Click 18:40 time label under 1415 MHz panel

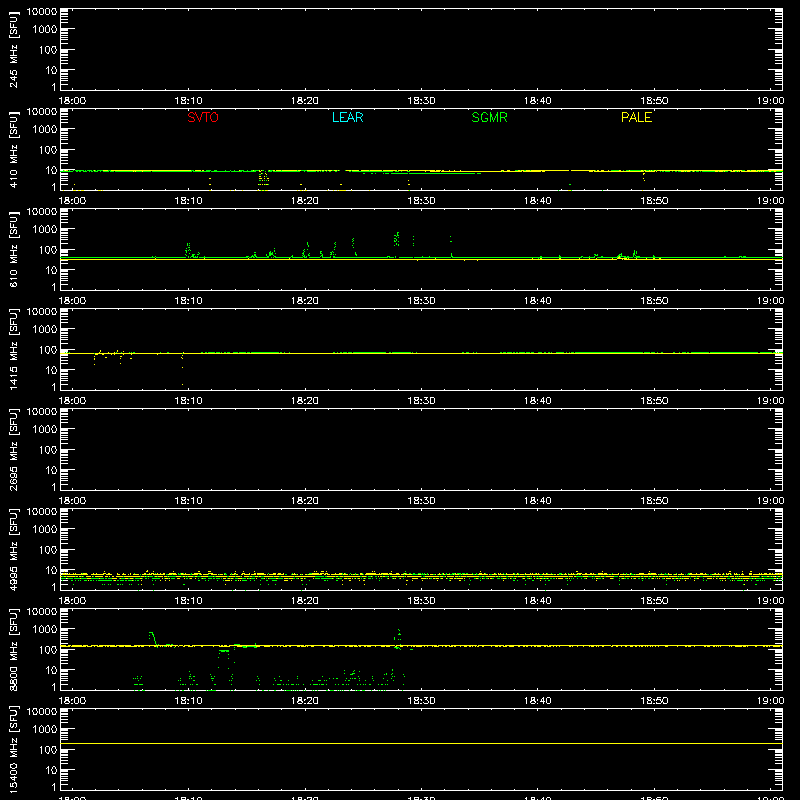538,401
